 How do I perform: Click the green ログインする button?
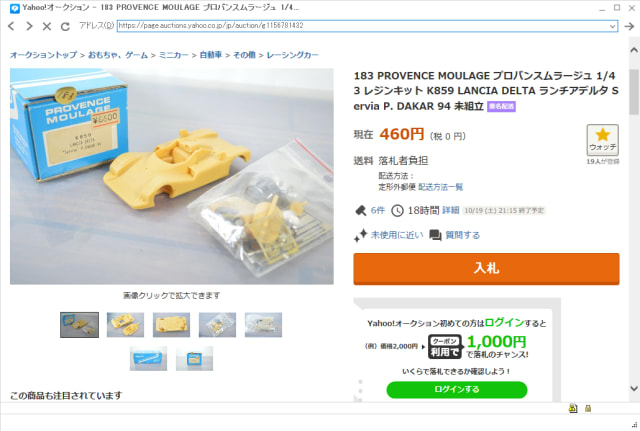pyautogui.click(x=457, y=389)
